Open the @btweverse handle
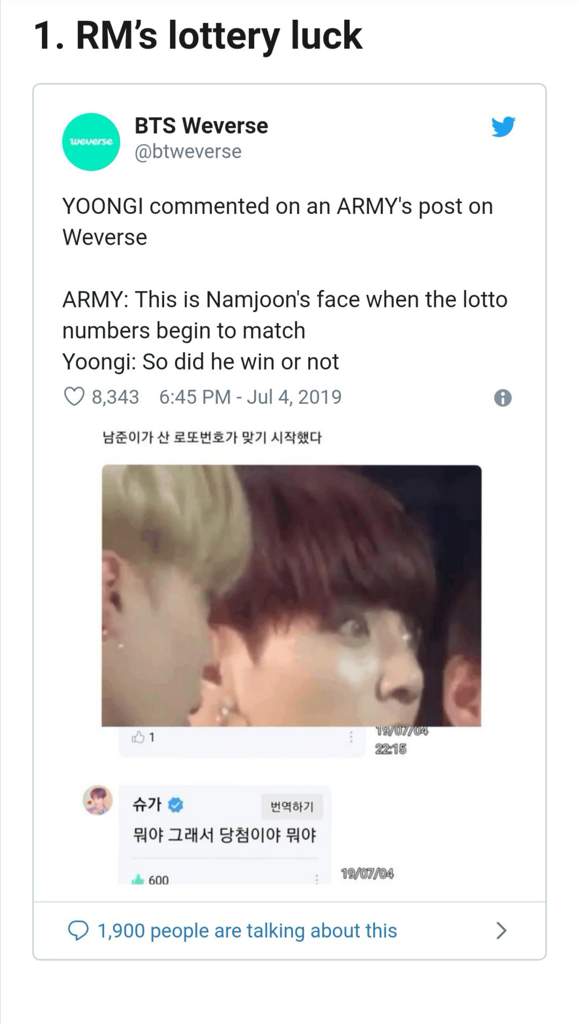Image resolution: width=579 pixels, height=1024 pixels. (188, 152)
